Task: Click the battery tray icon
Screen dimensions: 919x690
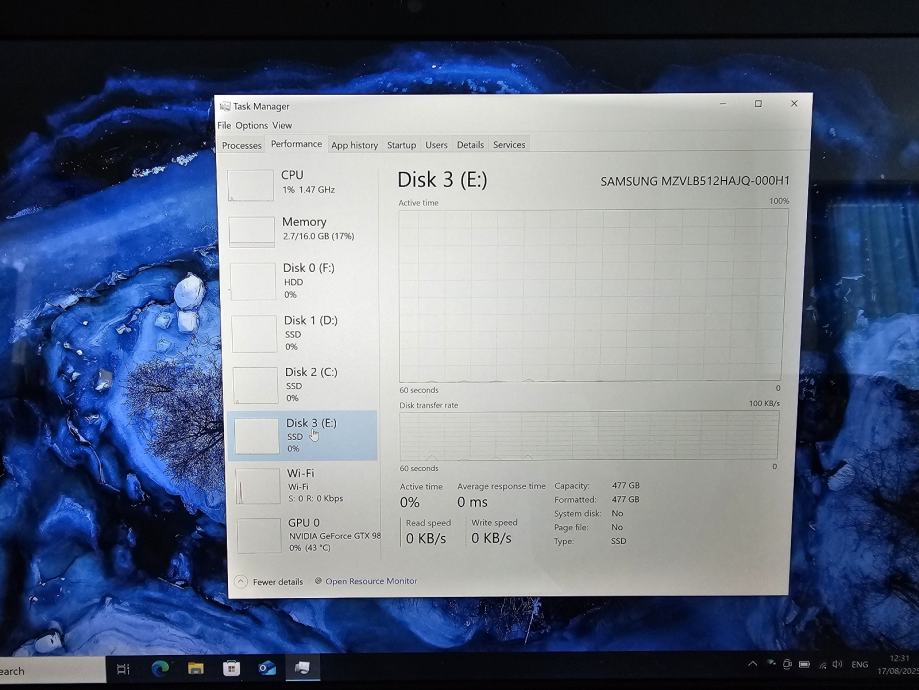Action: tap(805, 665)
